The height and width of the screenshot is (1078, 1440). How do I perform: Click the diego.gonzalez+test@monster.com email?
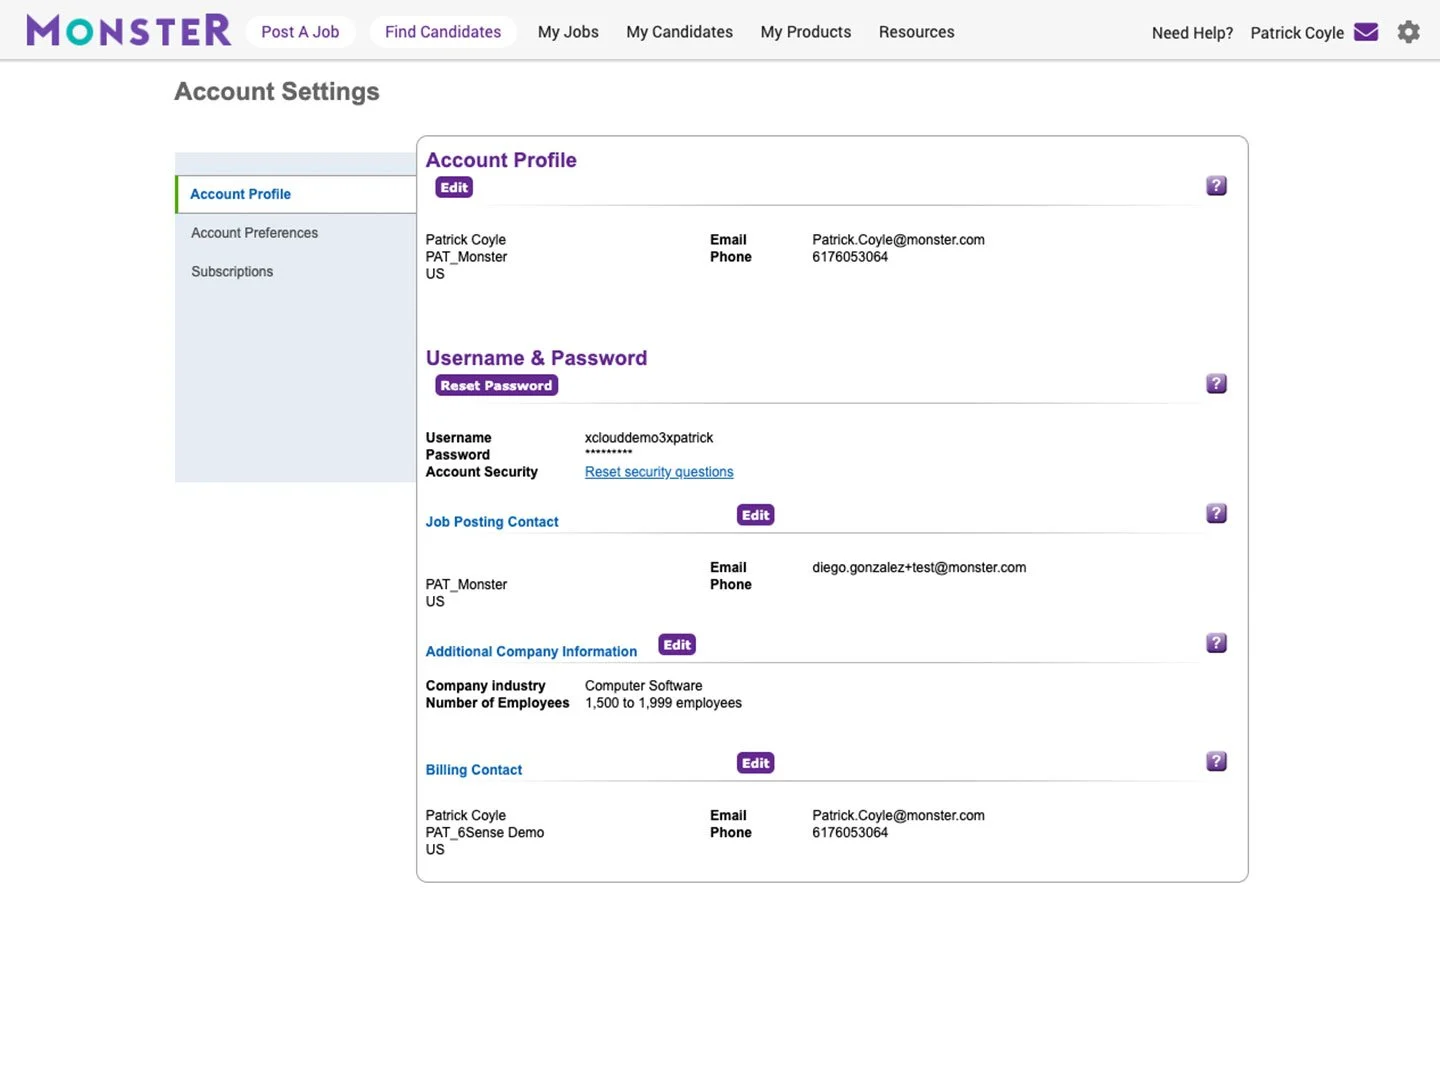[919, 568]
